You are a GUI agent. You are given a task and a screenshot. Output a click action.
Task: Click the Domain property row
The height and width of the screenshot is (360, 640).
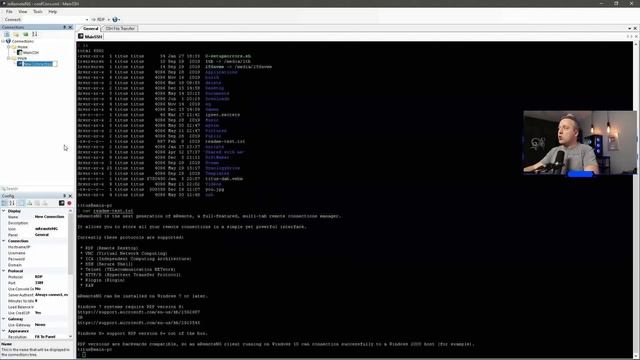tap(37, 265)
